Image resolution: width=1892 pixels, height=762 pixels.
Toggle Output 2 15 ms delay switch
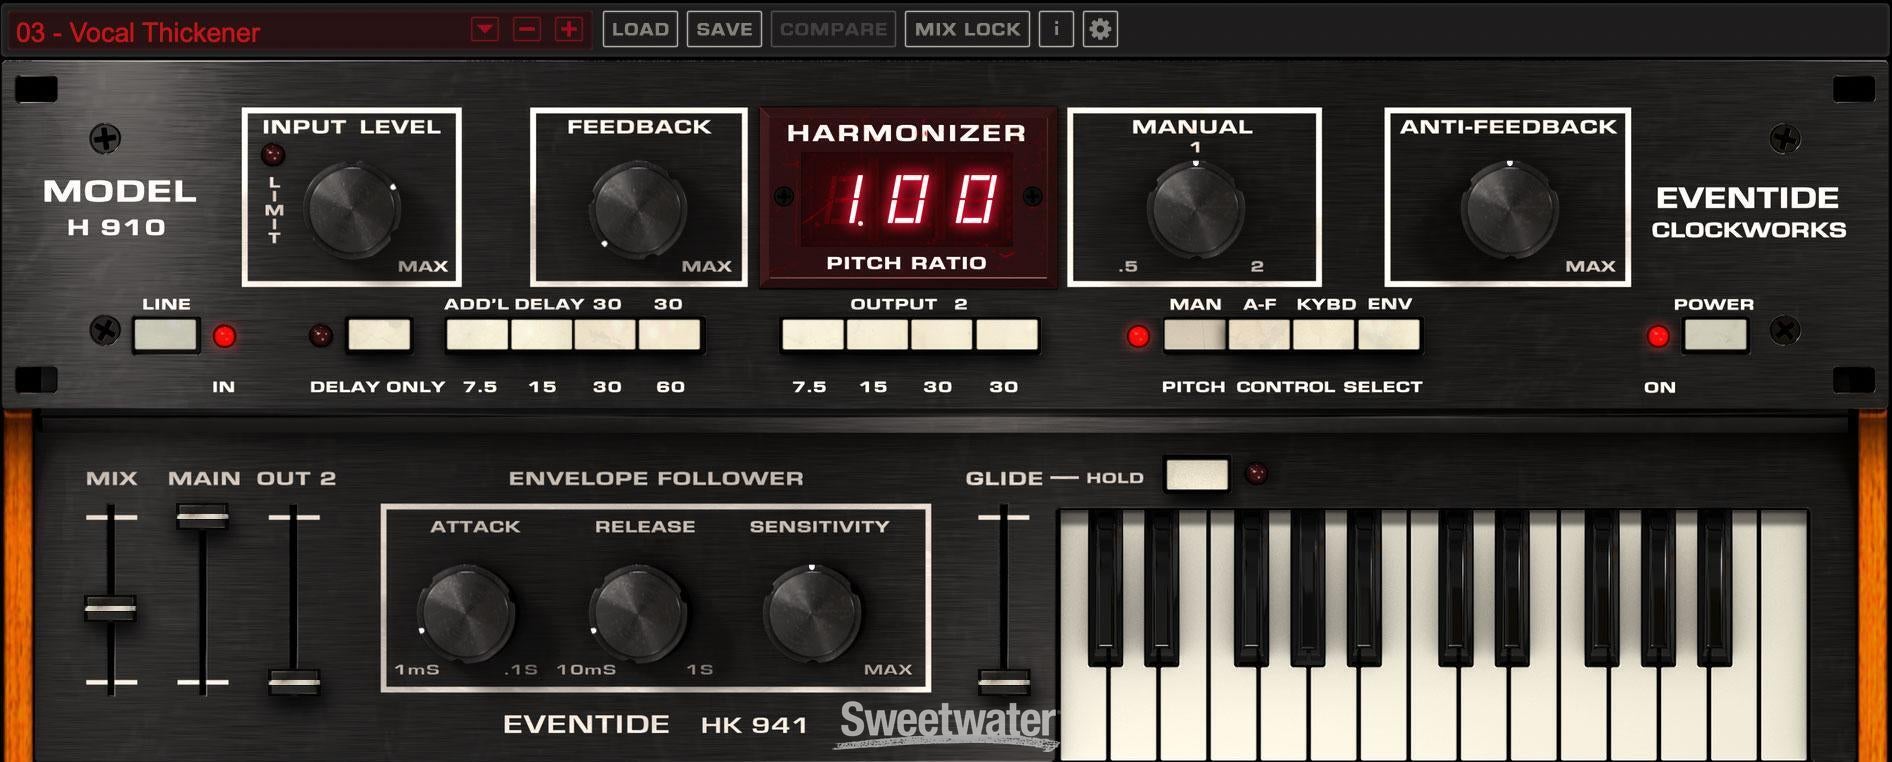[x=877, y=335]
